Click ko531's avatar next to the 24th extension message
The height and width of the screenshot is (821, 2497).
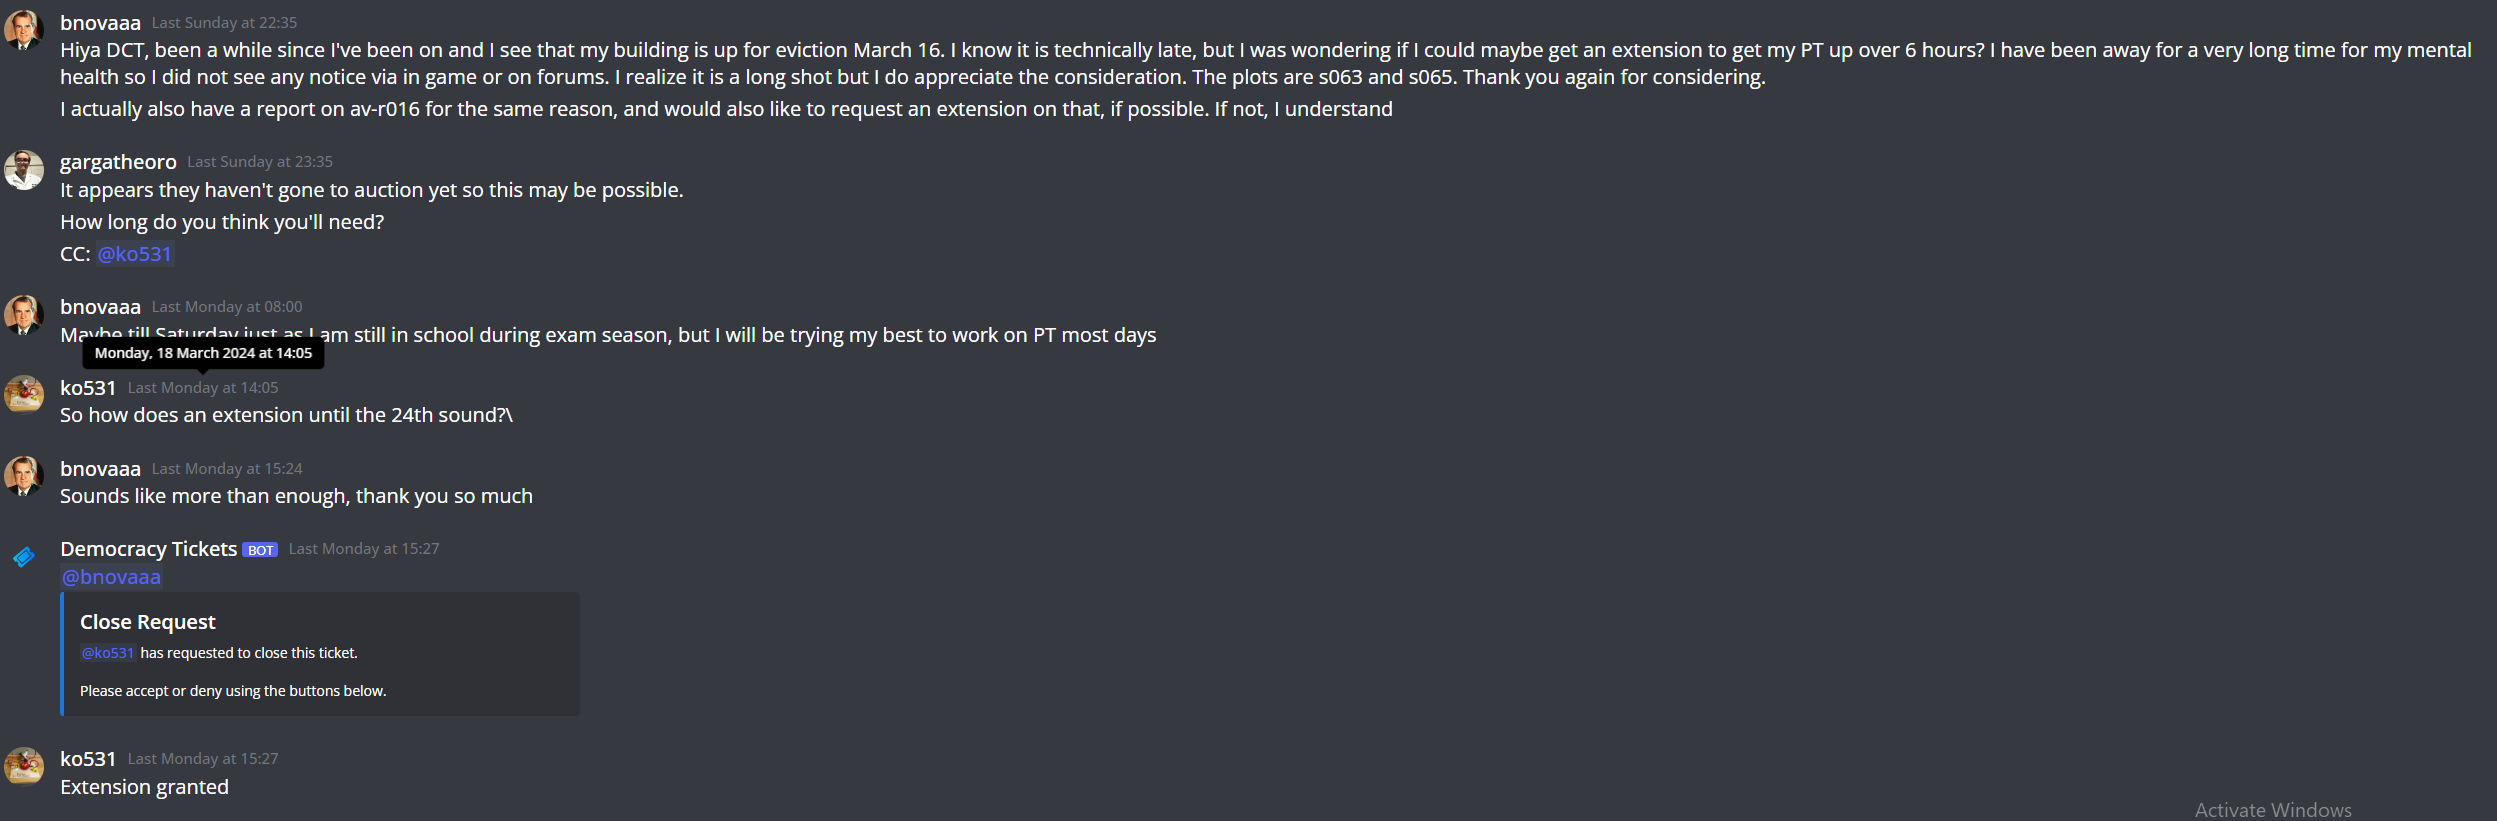23,395
